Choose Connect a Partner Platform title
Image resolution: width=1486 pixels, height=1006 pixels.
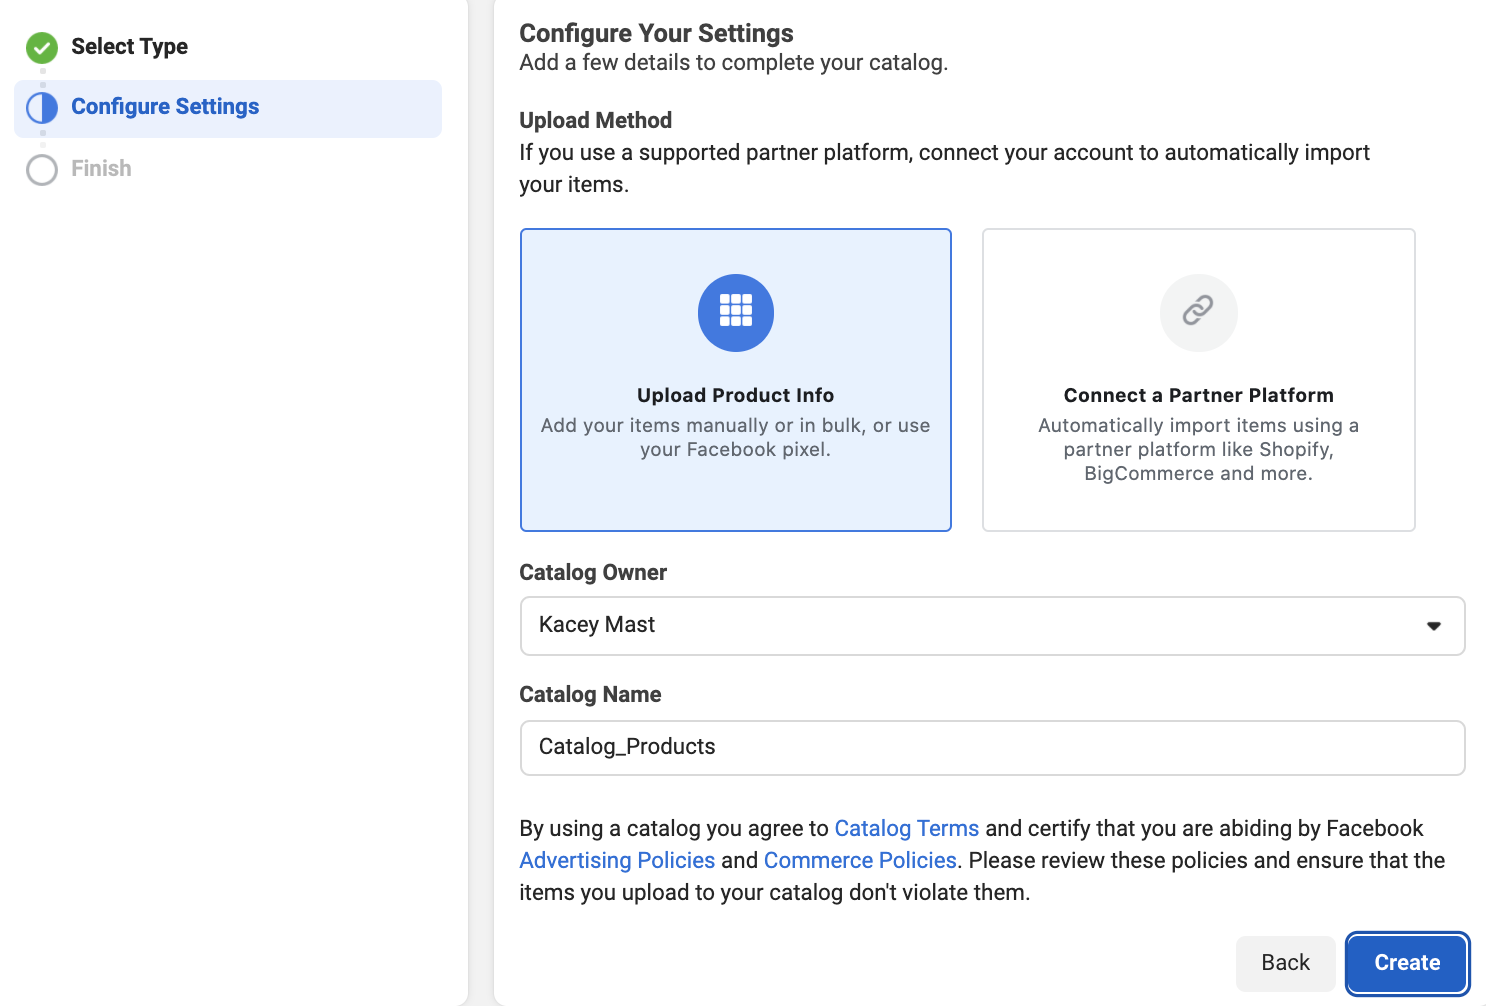[1198, 395]
